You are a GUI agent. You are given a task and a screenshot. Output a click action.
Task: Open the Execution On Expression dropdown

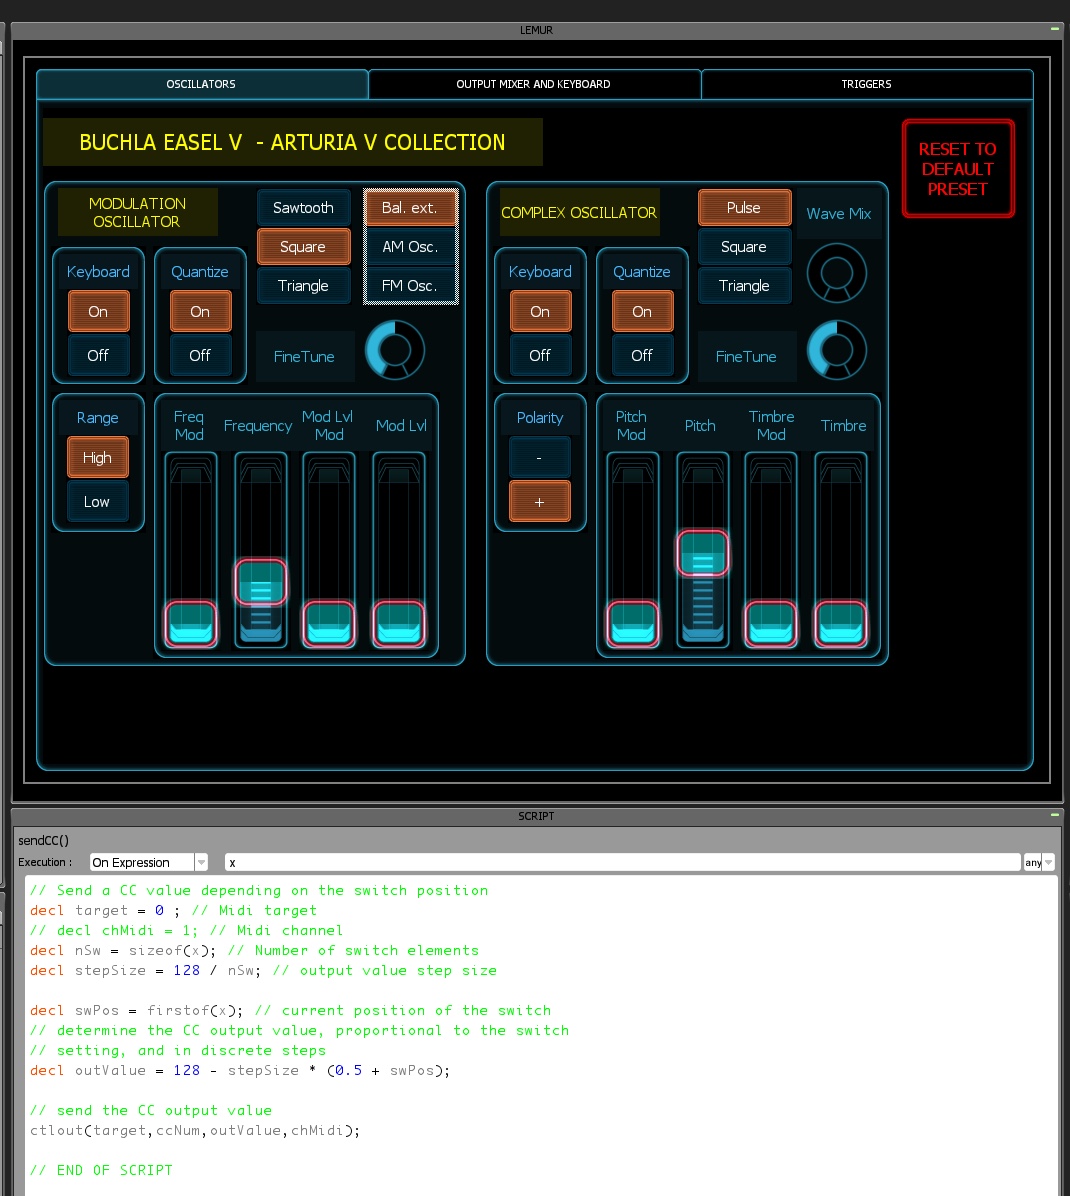pos(149,862)
